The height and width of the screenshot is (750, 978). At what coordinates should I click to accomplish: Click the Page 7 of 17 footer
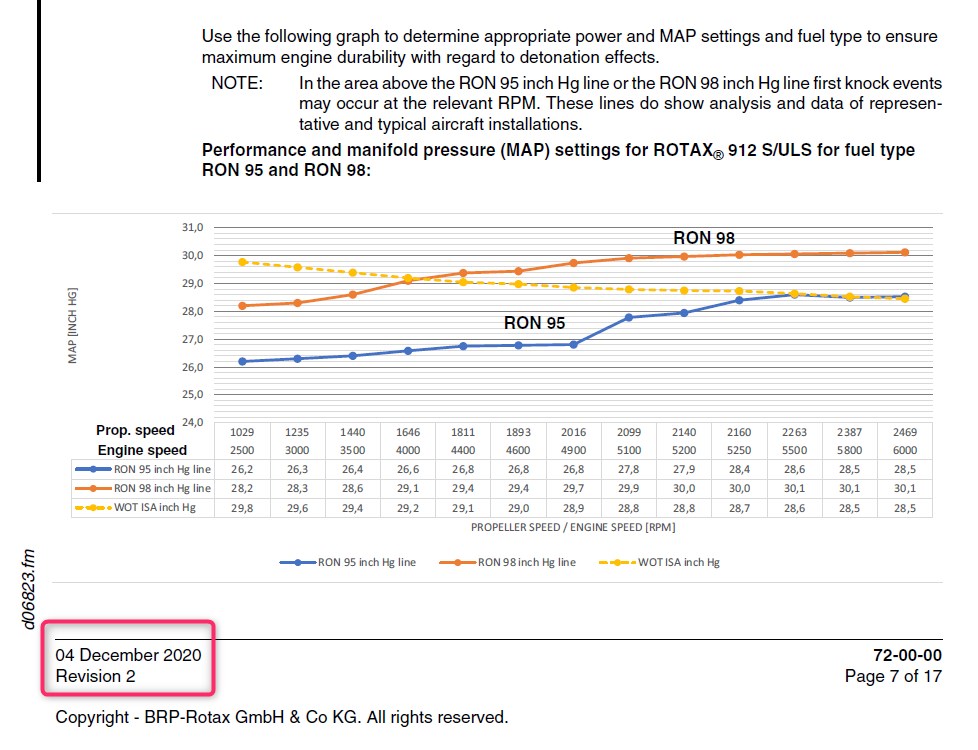(x=893, y=676)
